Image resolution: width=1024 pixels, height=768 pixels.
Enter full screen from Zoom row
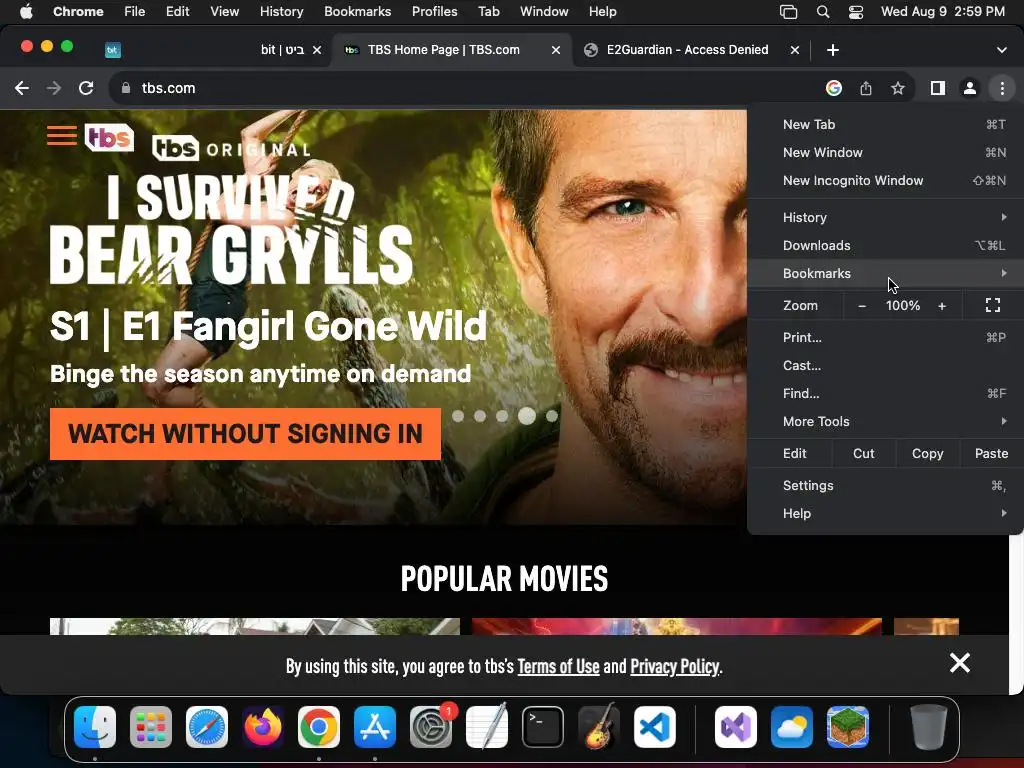[x=993, y=306]
